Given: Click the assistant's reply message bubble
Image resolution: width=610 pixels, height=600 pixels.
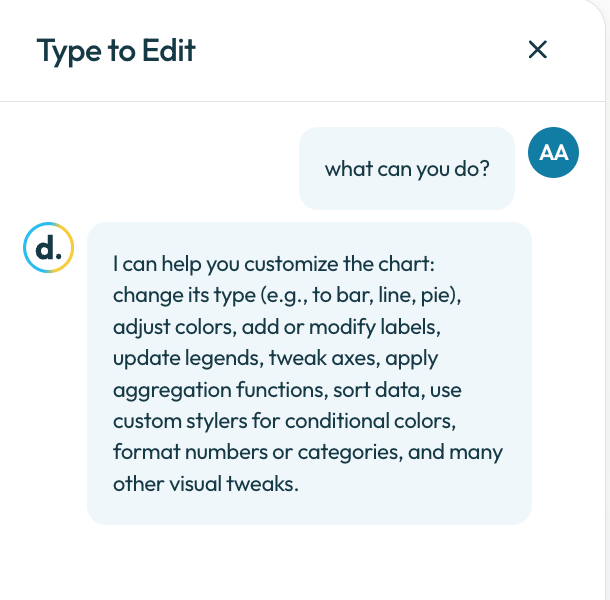Looking at the screenshot, I should 309,374.
